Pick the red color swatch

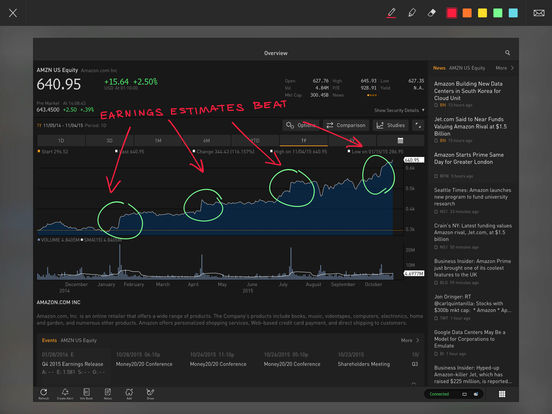451,13
